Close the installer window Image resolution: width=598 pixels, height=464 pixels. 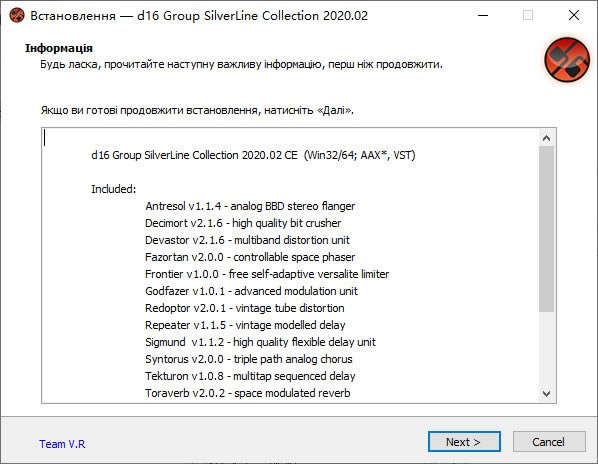(x=574, y=15)
